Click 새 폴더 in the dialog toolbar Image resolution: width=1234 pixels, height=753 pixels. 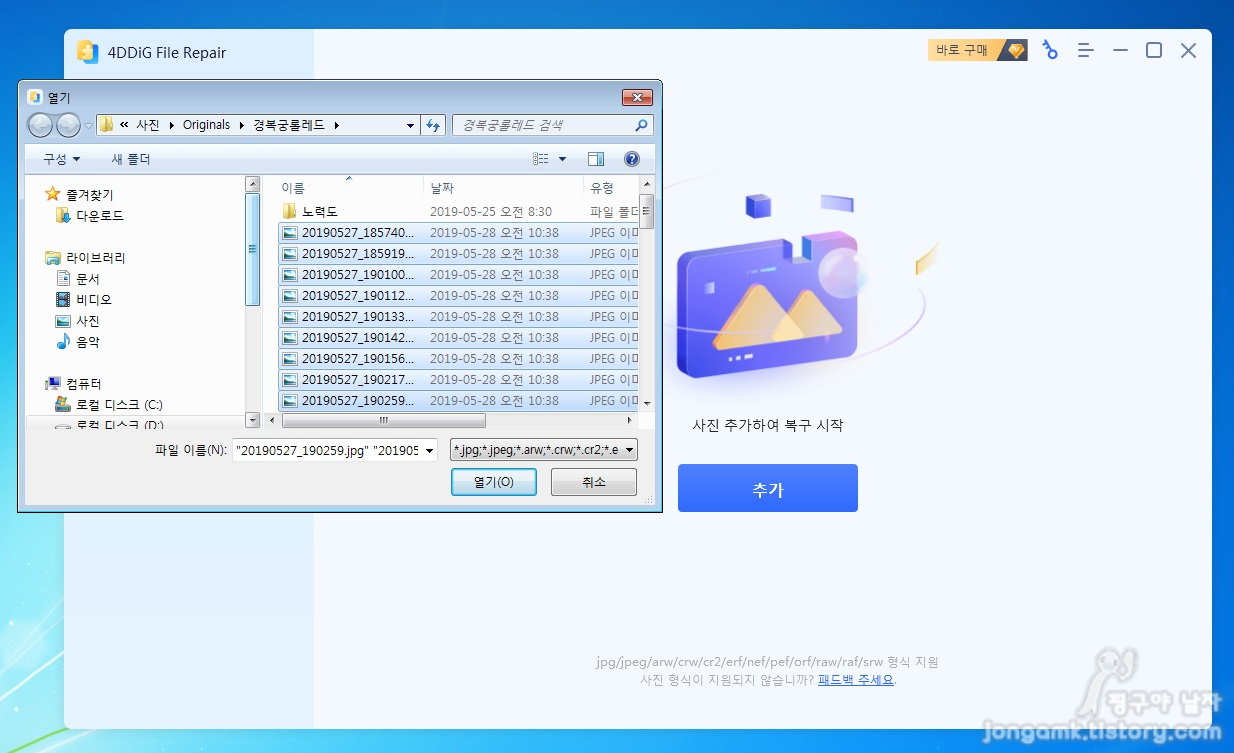point(131,159)
